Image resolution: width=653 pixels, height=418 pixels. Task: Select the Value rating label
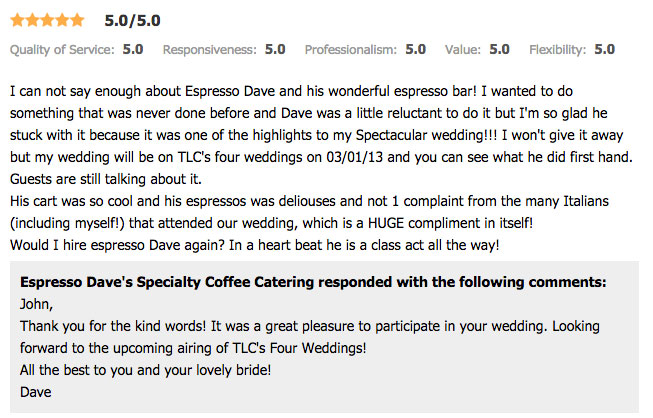click(x=462, y=48)
